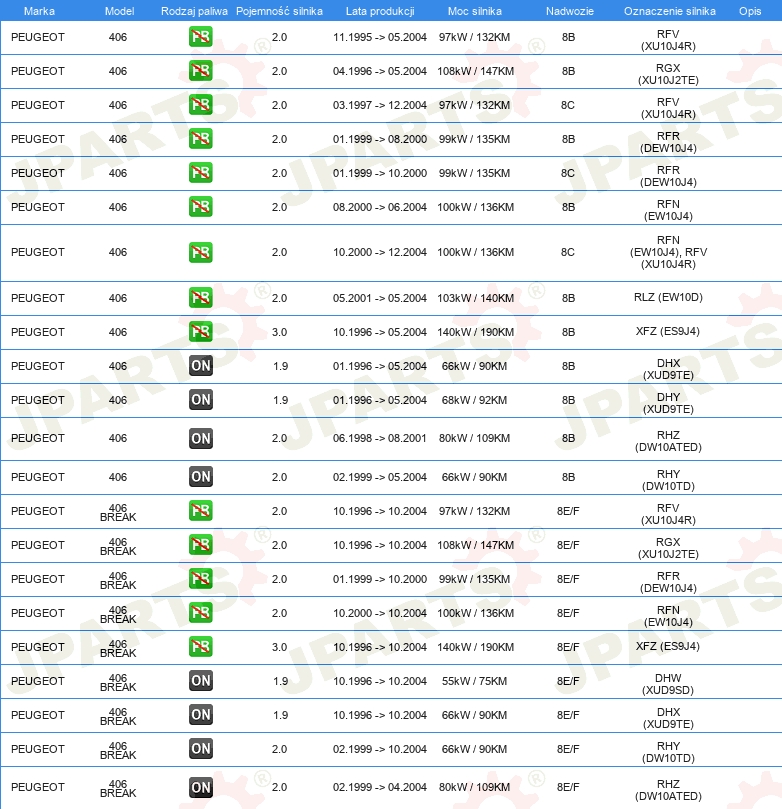Click the date cell 10.2000 -> 10.2004
This screenshot has width=782, height=809.
coord(380,613)
